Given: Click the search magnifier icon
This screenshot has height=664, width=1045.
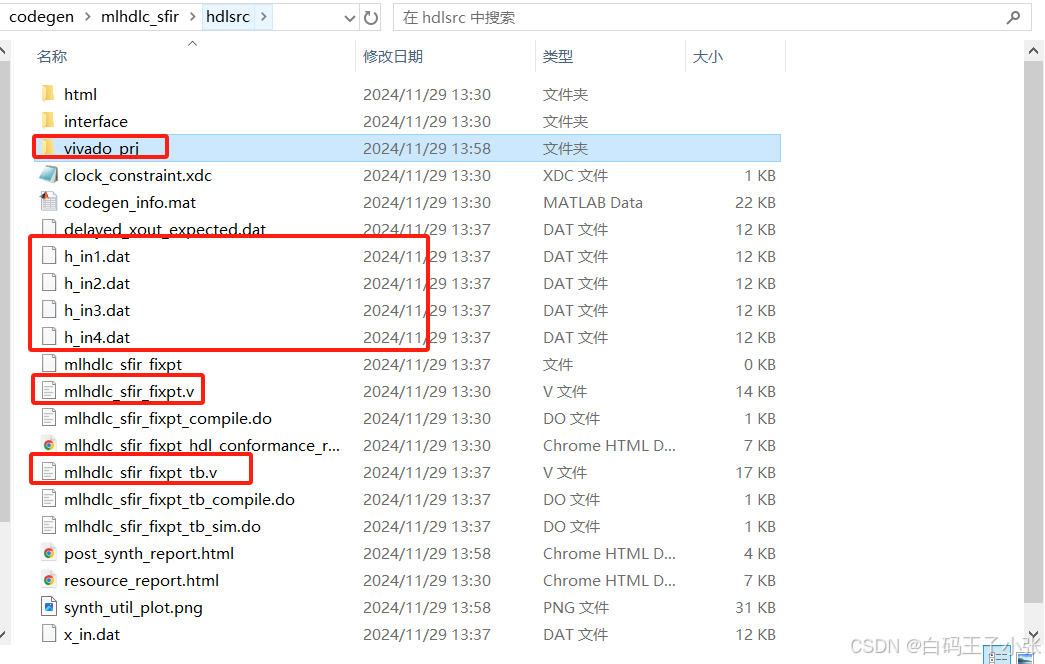Looking at the screenshot, I should 1013,17.
